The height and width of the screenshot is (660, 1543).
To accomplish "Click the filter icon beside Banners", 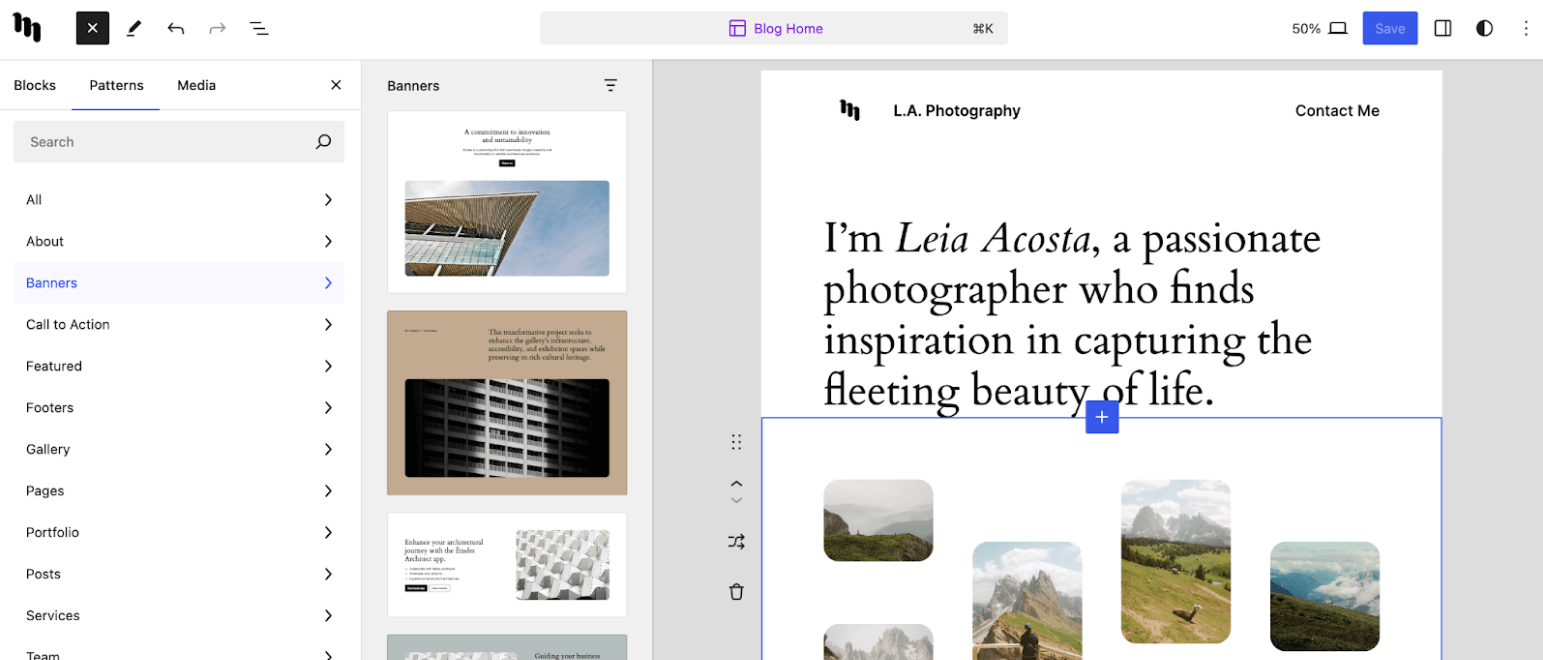I will click(610, 86).
